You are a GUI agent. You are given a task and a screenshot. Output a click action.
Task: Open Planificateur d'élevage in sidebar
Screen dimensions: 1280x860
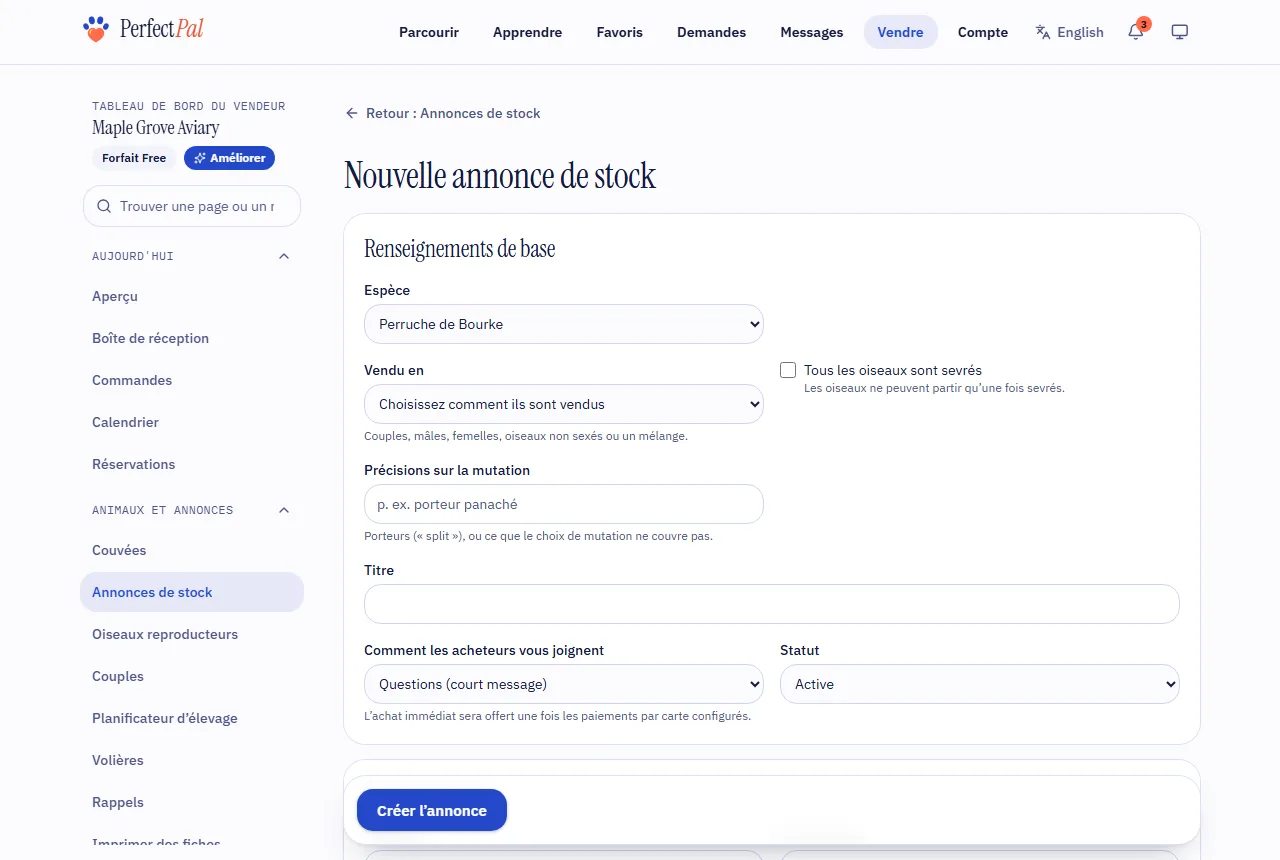[x=192, y=718]
